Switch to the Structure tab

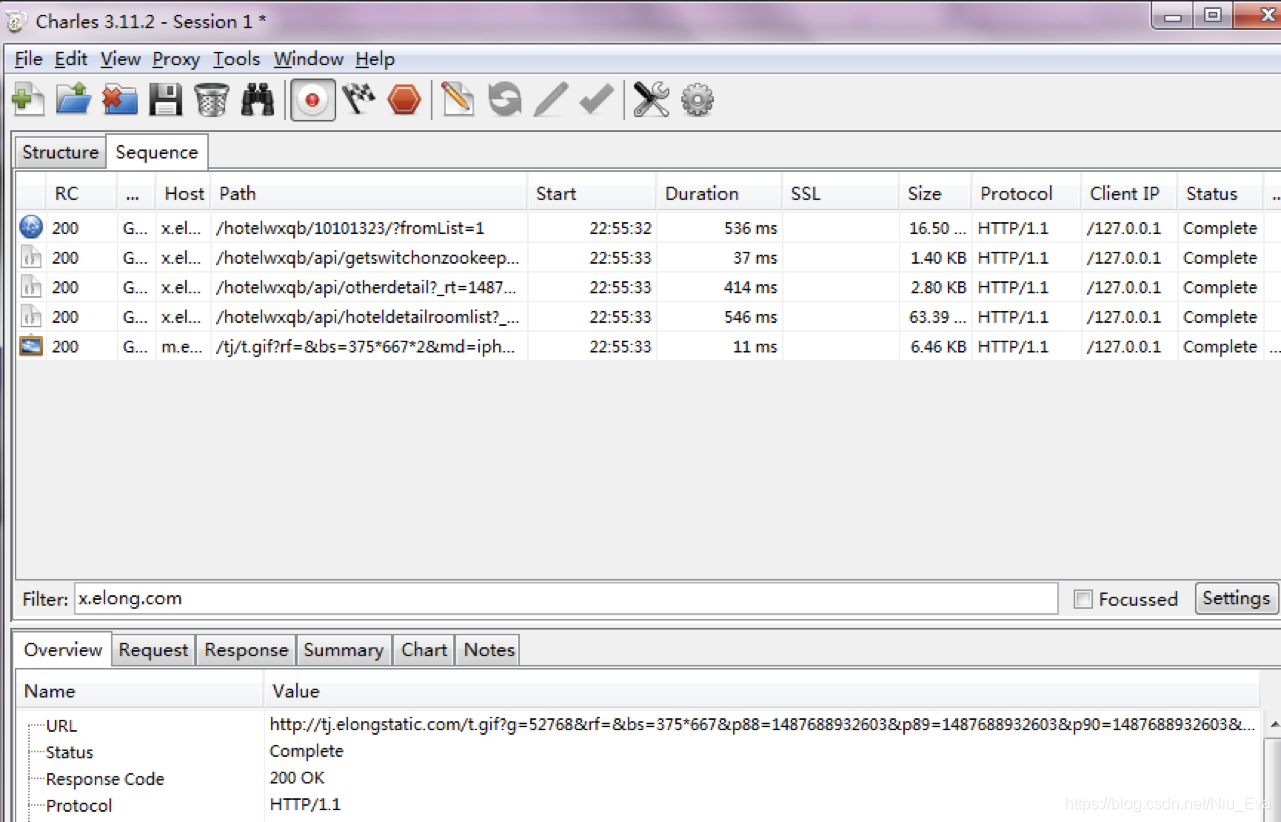pos(60,152)
